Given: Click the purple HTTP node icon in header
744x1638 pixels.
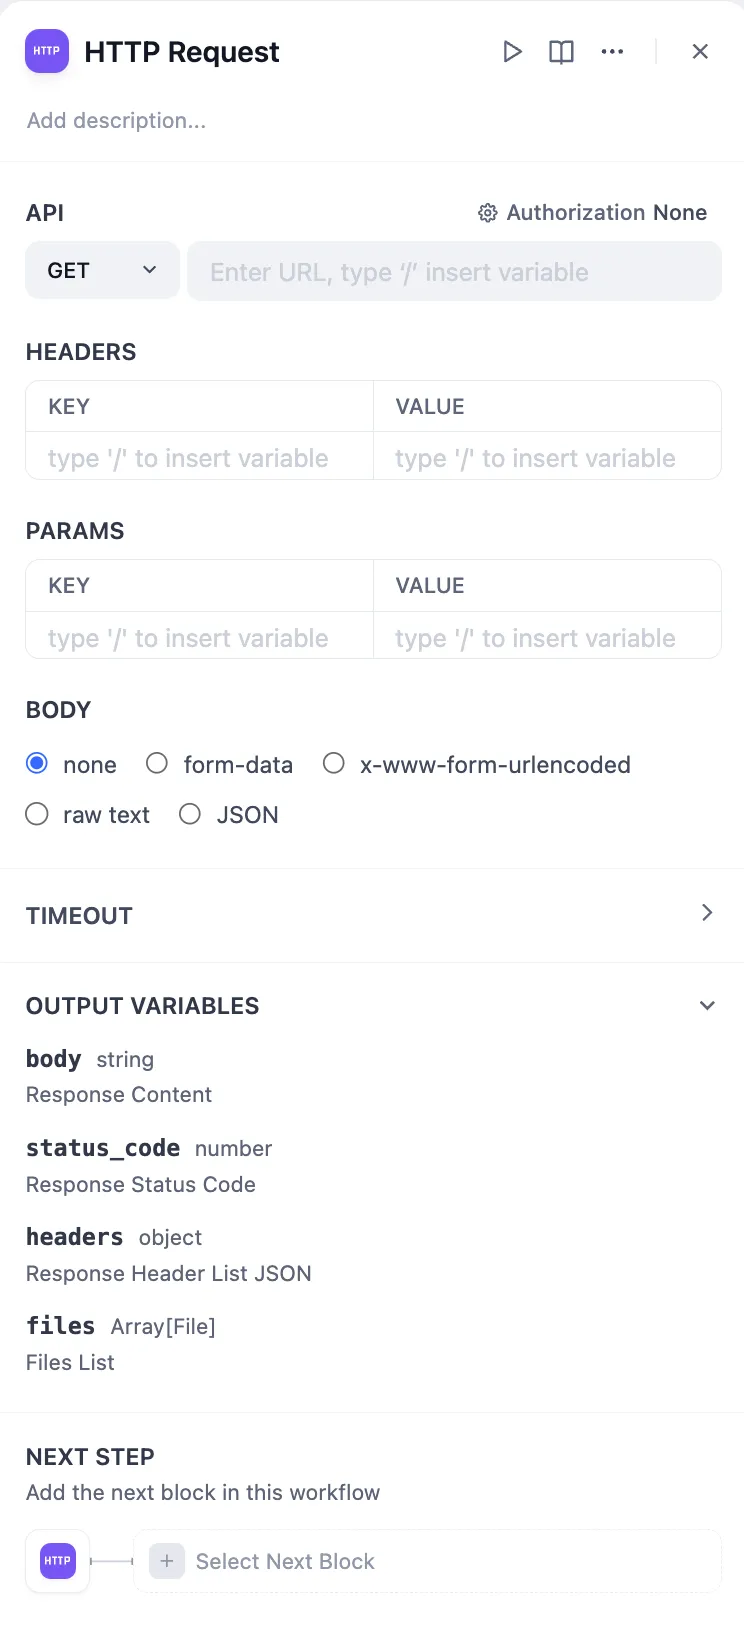Looking at the screenshot, I should click(x=47, y=51).
